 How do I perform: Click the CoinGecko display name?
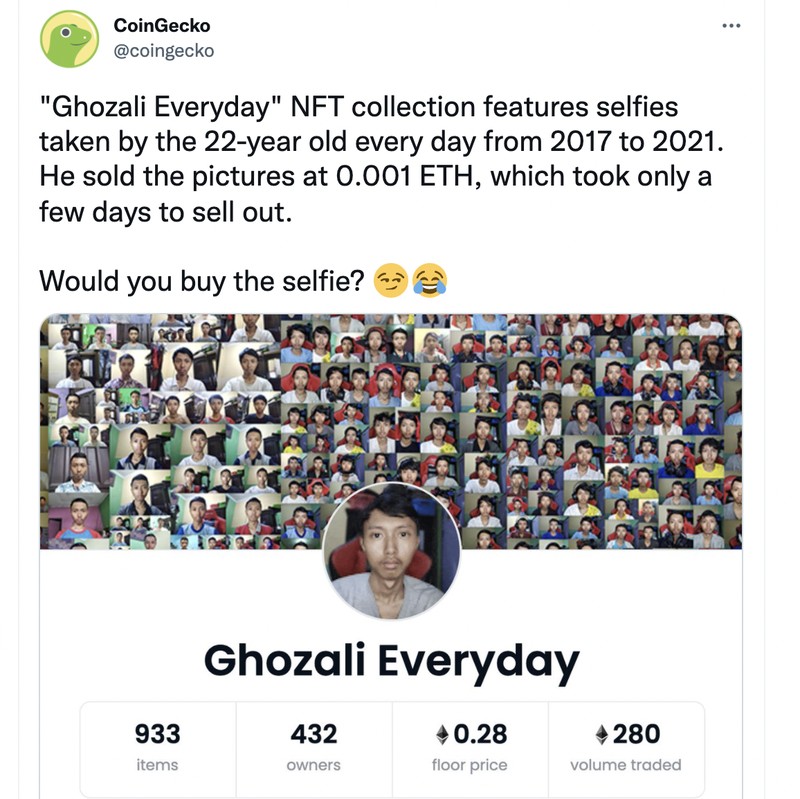pos(162,24)
